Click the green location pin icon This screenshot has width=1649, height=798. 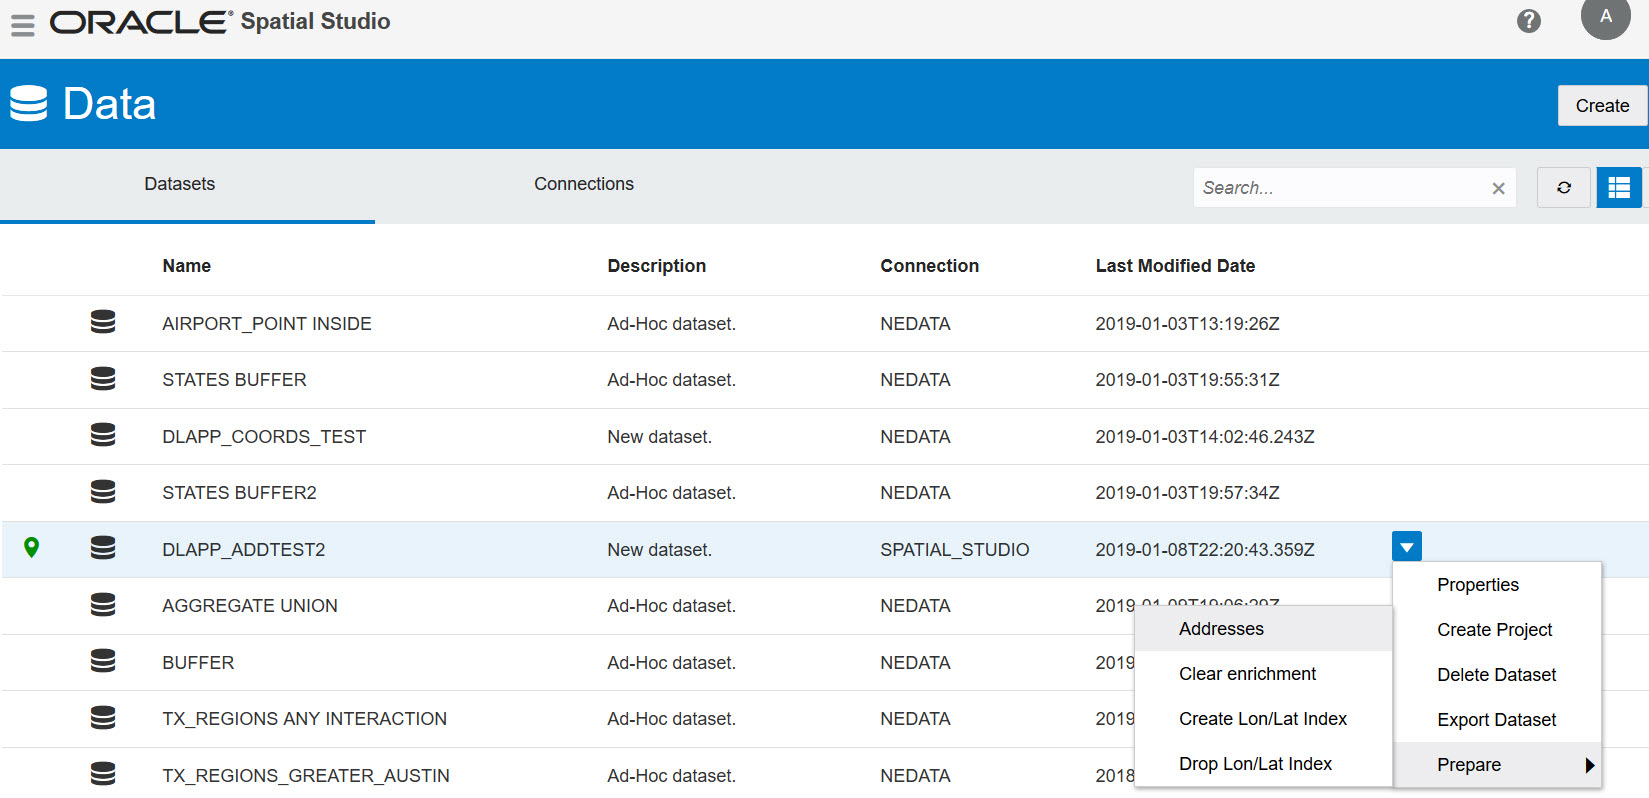32,548
